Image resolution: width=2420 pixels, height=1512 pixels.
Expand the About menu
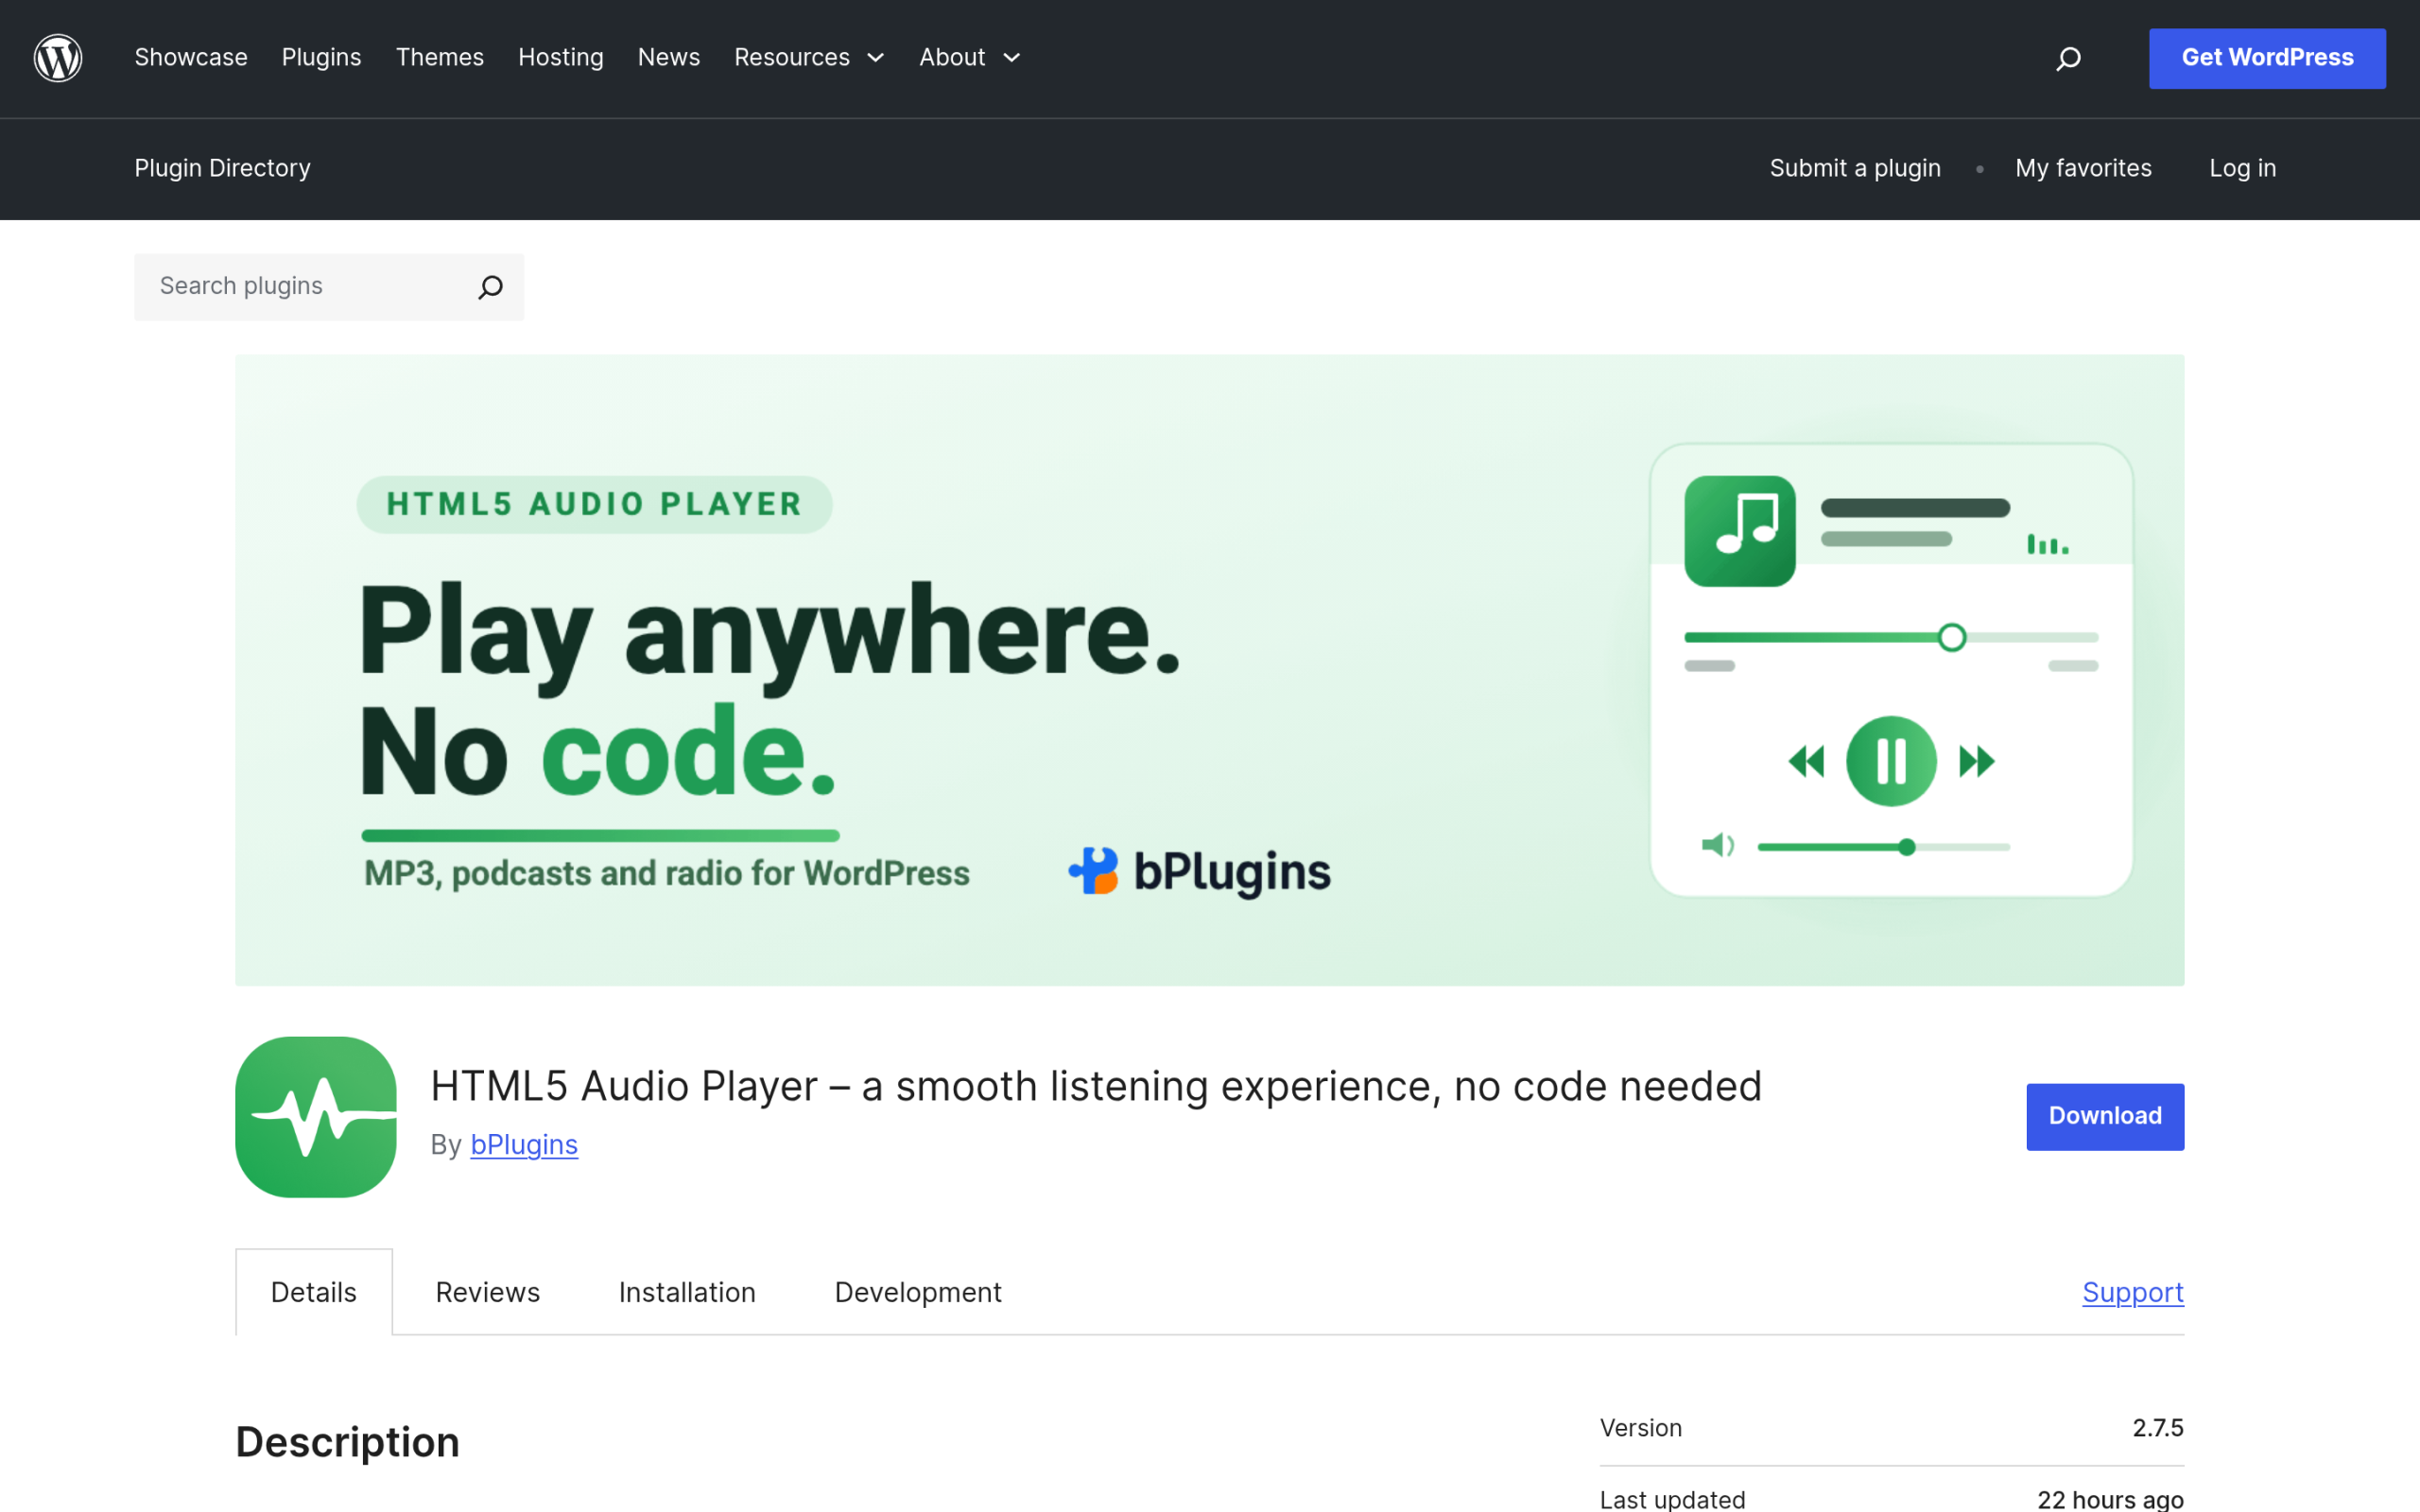(970, 58)
